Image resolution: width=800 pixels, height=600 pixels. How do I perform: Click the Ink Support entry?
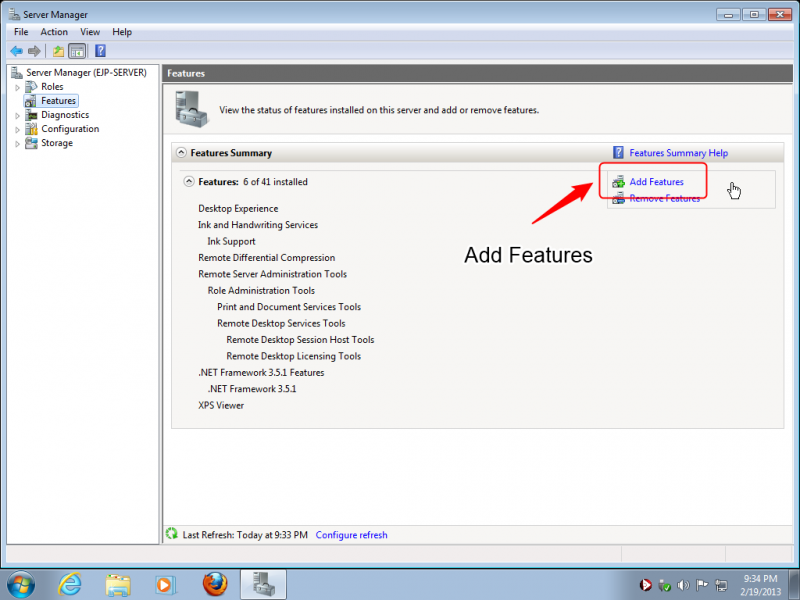231,241
